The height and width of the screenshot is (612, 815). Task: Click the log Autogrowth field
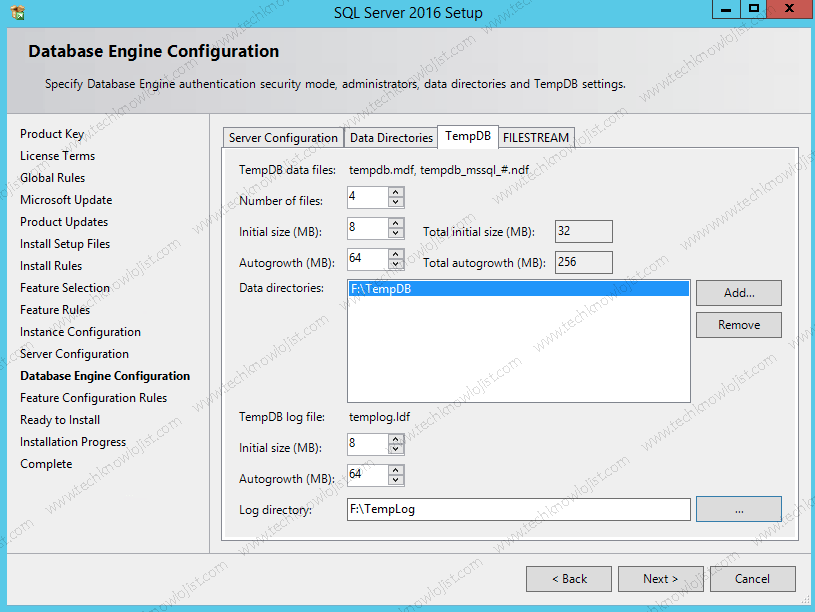pyautogui.click(x=367, y=475)
